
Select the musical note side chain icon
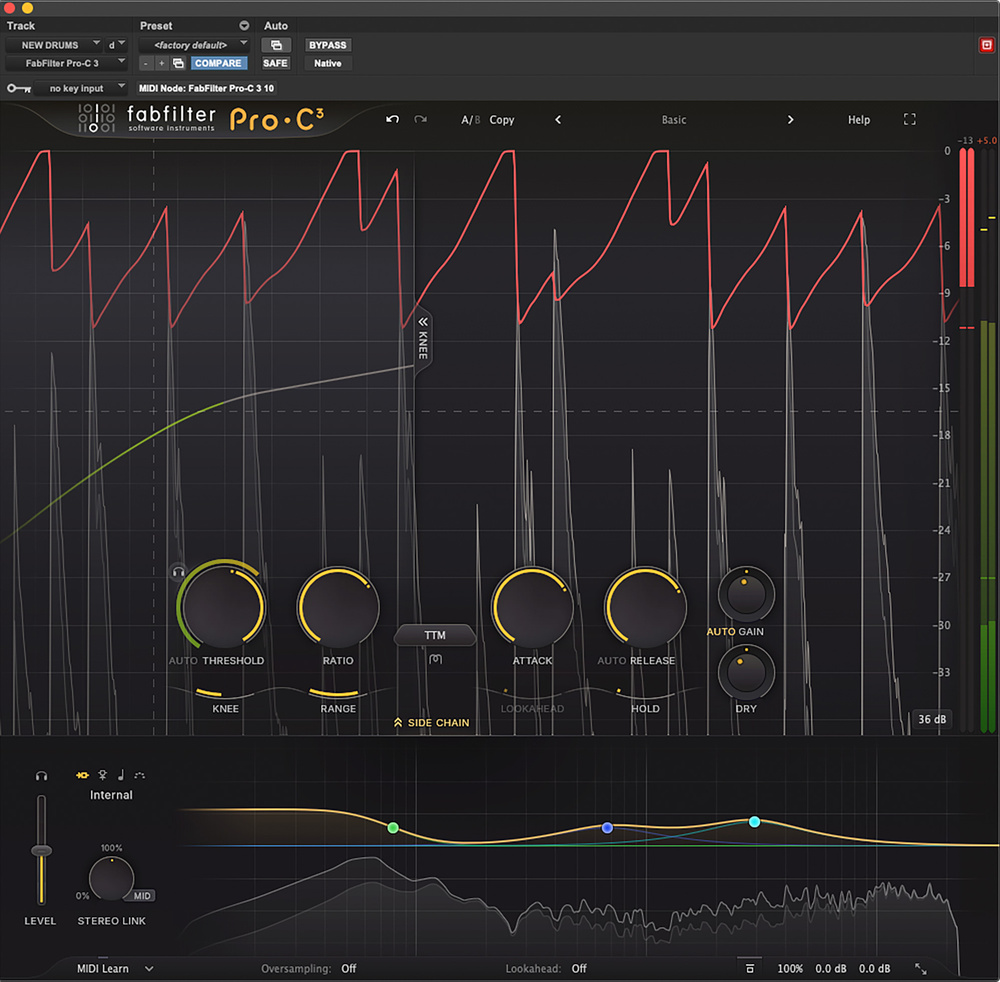point(121,775)
